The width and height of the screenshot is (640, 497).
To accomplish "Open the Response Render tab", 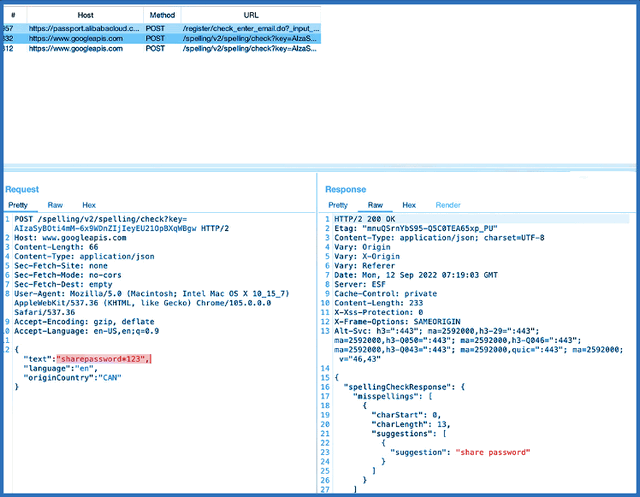I will 448,205.
